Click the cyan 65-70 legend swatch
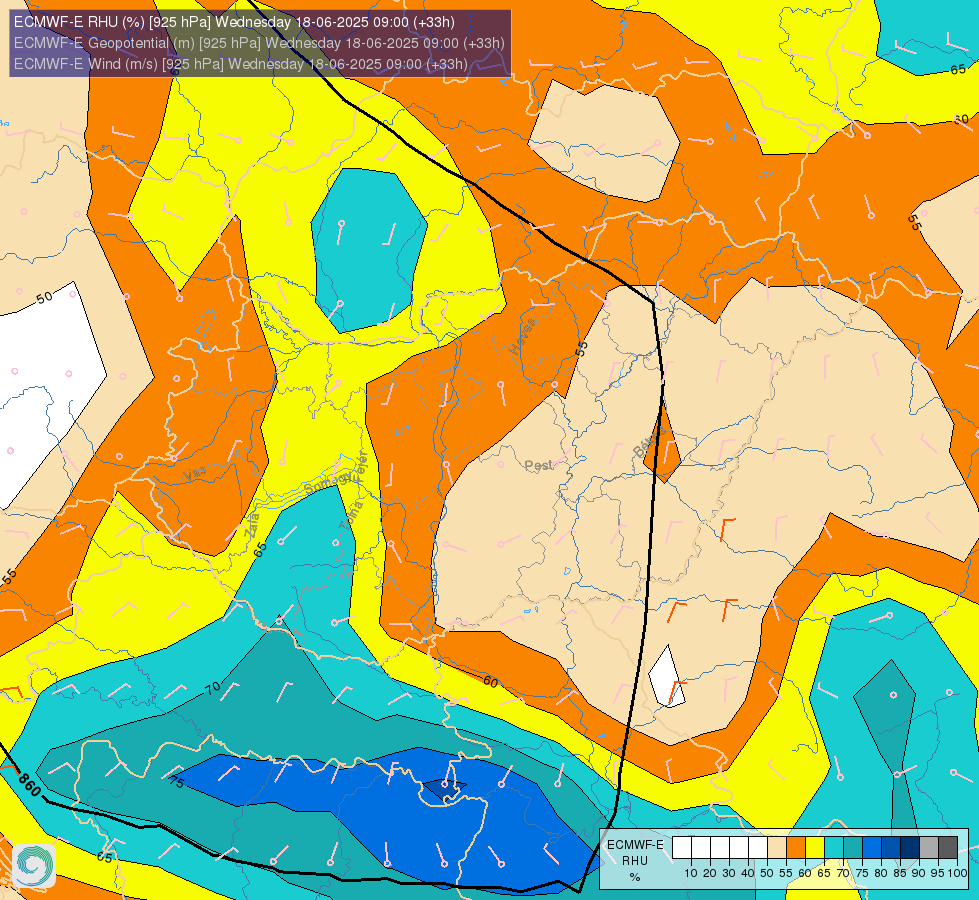The width and height of the screenshot is (979, 900). (x=834, y=848)
